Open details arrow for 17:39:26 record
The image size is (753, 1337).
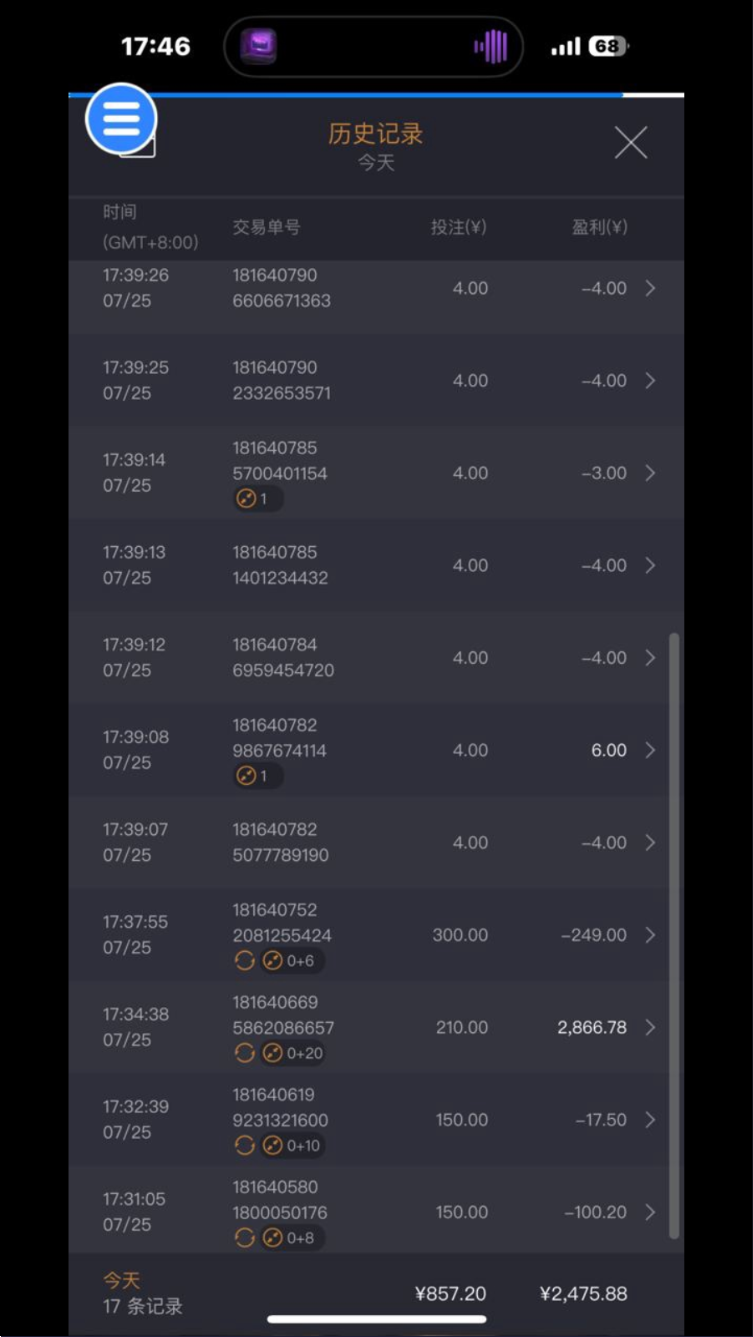[650, 288]
